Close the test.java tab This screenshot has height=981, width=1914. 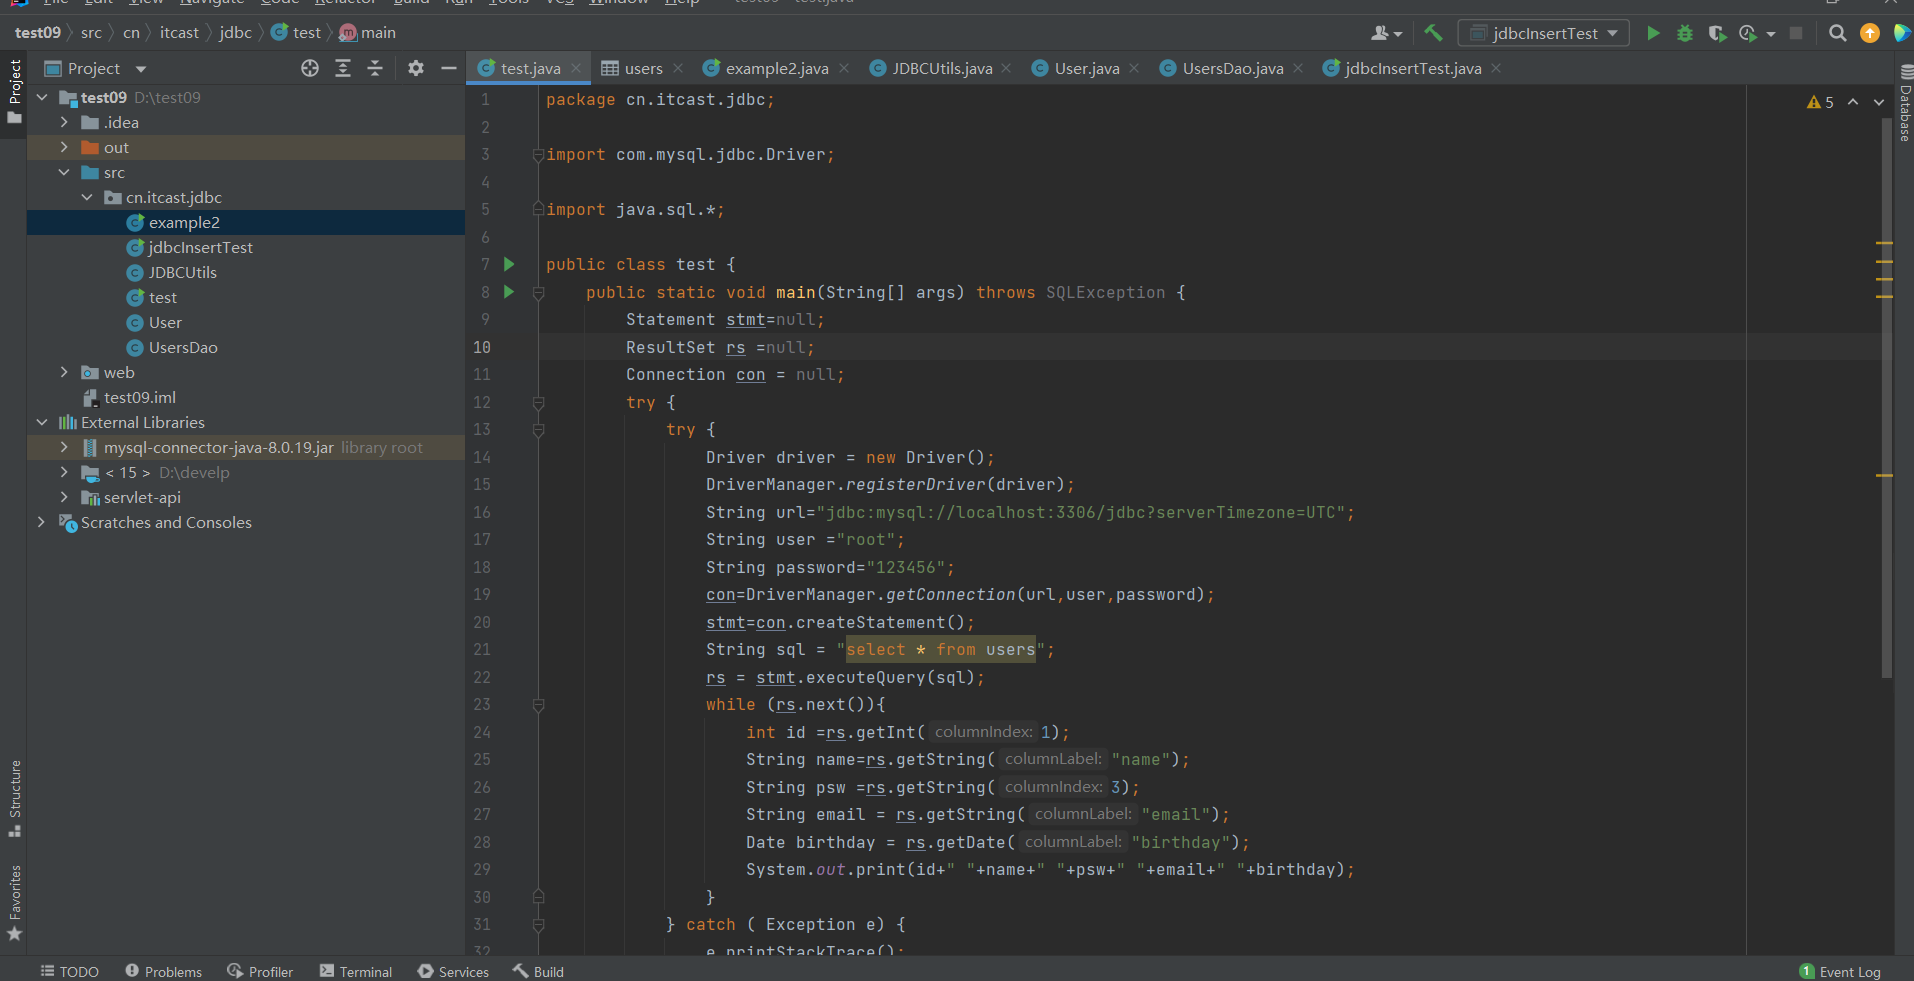(576, 68)
